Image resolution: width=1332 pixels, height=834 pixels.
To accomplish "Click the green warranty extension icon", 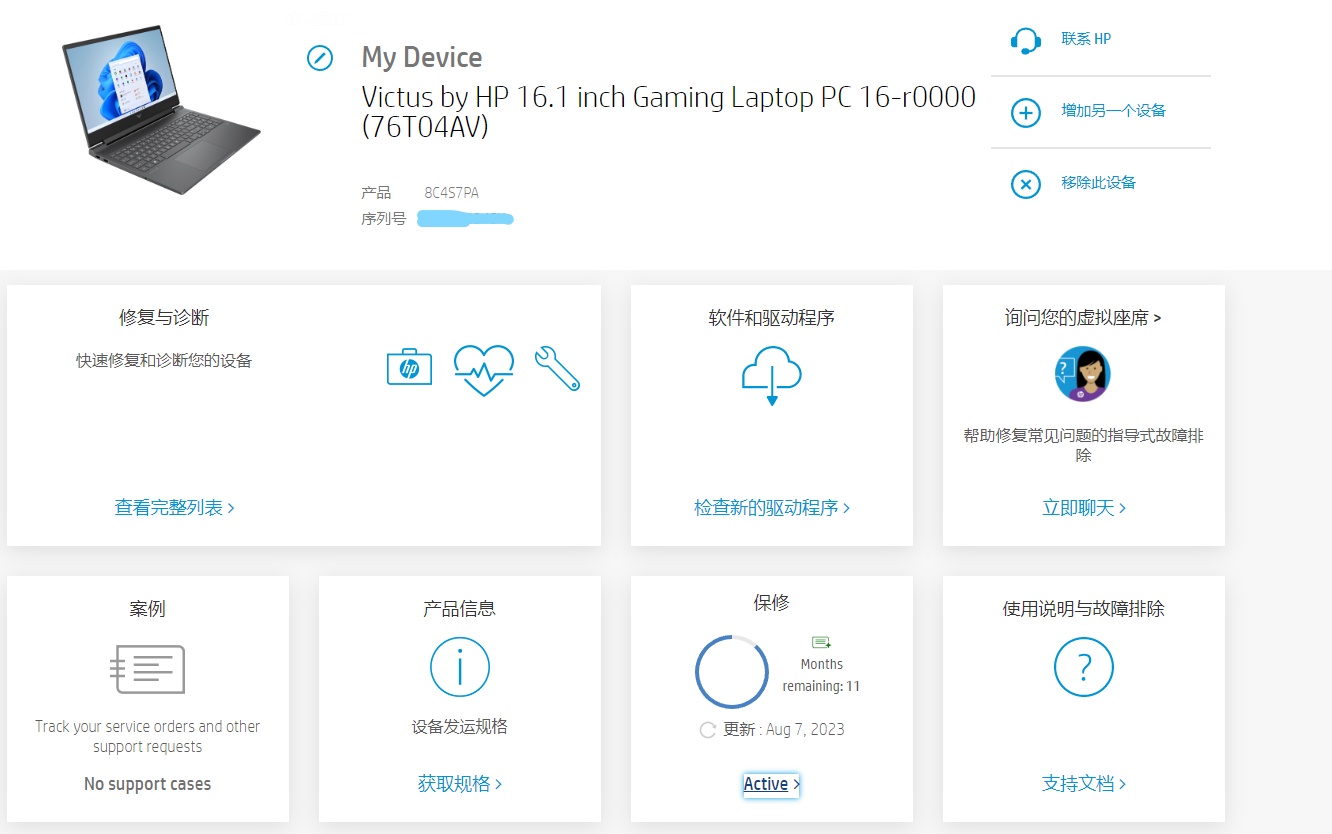I will tap(821, 642).
